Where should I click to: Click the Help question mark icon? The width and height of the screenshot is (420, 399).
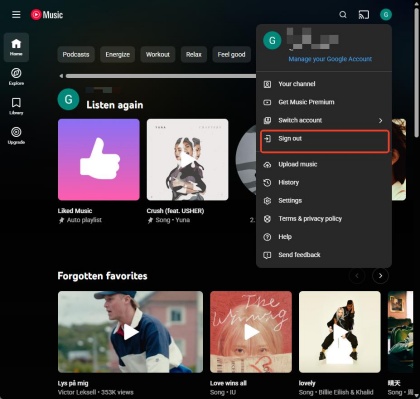coord(267,237)
